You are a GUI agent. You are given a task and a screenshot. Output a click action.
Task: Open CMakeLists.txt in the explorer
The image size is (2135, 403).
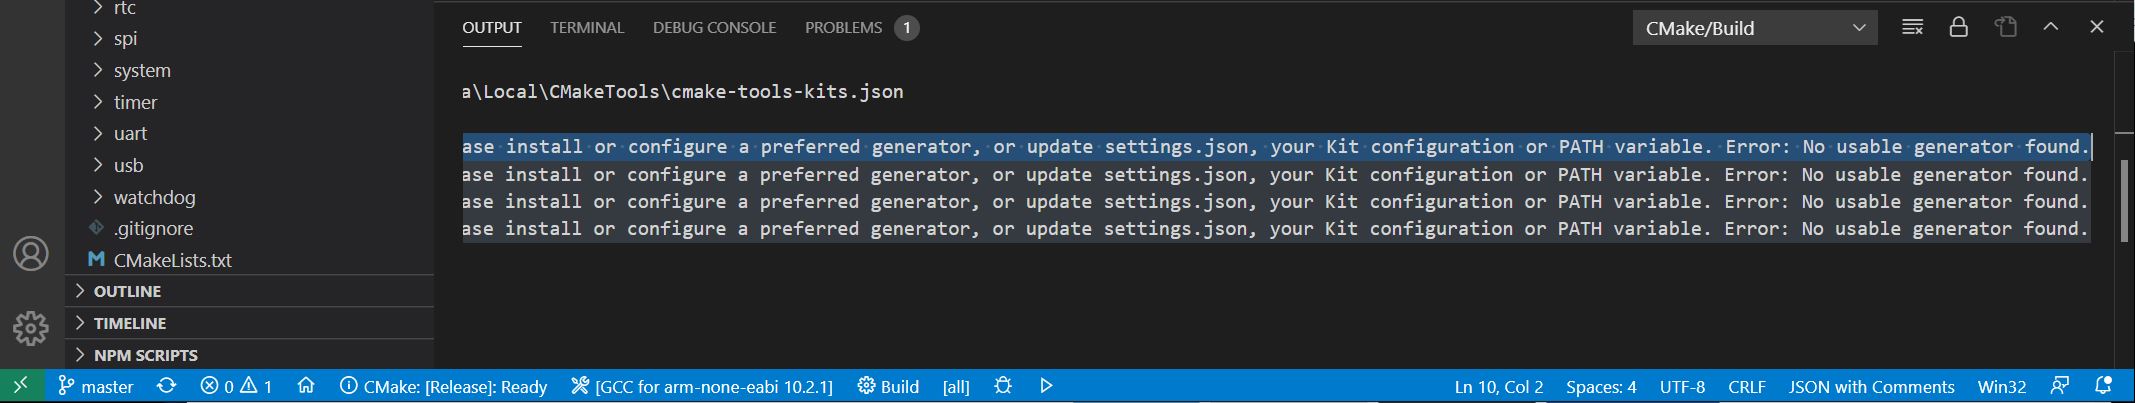(172, 260)
